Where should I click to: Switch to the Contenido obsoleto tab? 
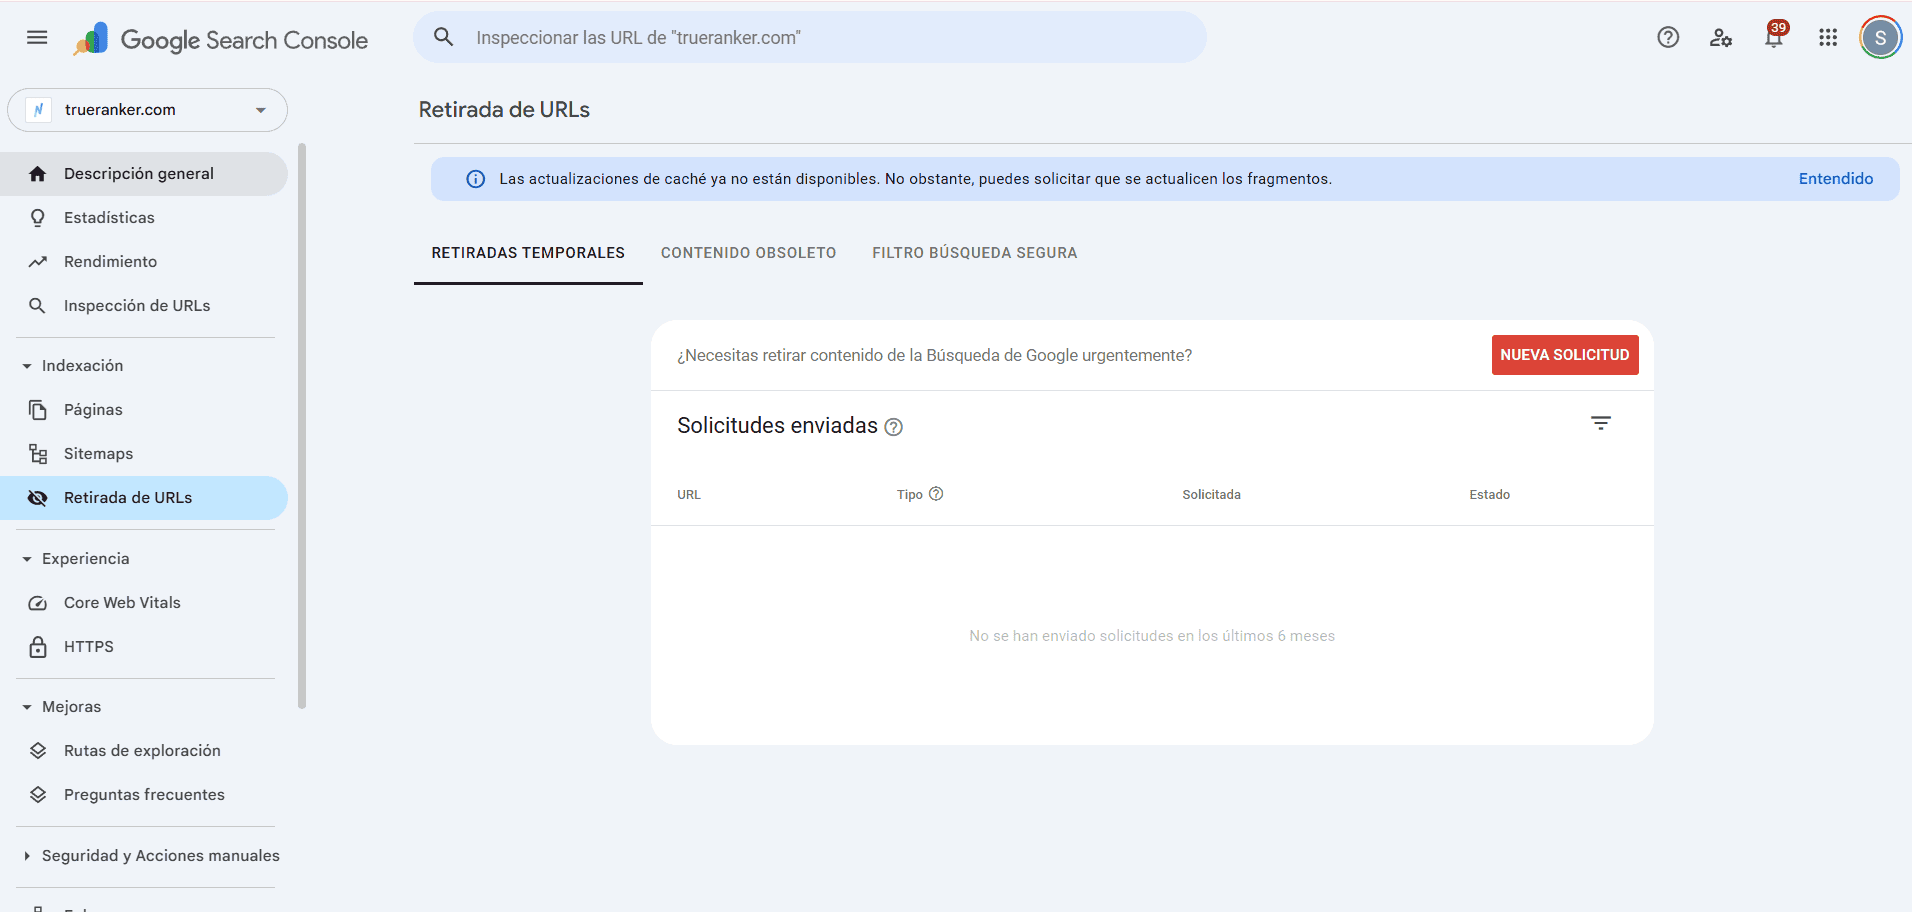748,253
